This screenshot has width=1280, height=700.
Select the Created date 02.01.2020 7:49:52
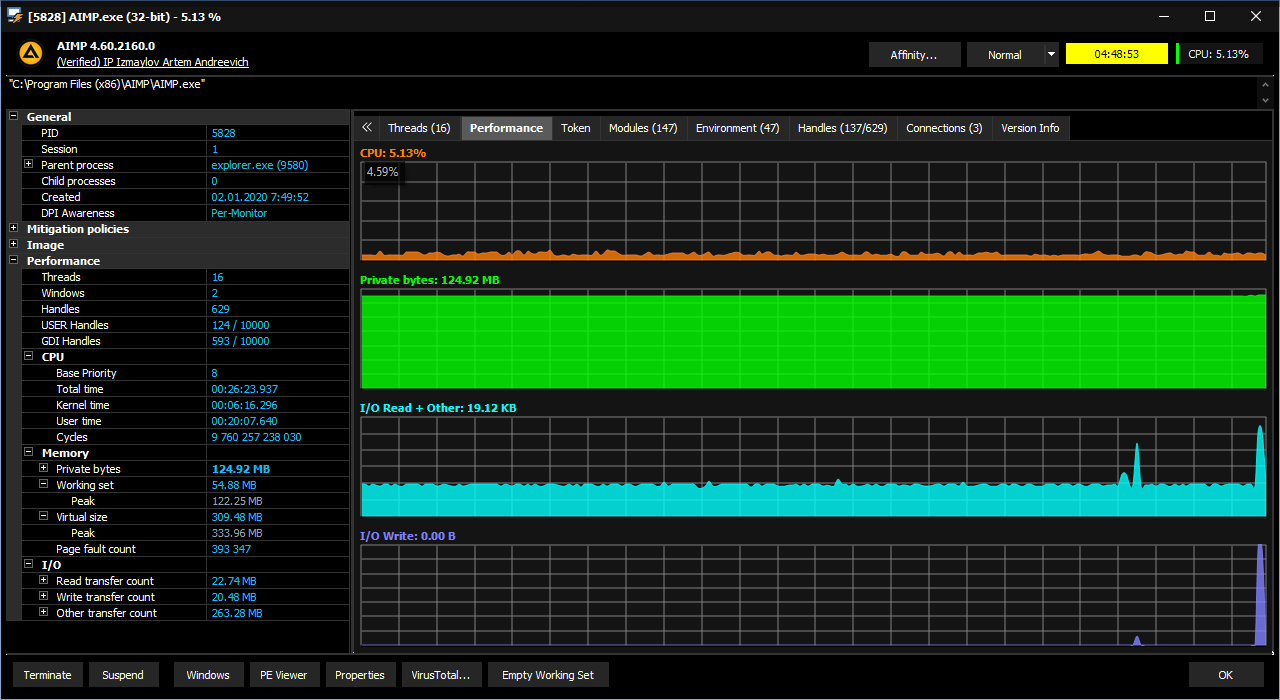click(x=260, y=197)
